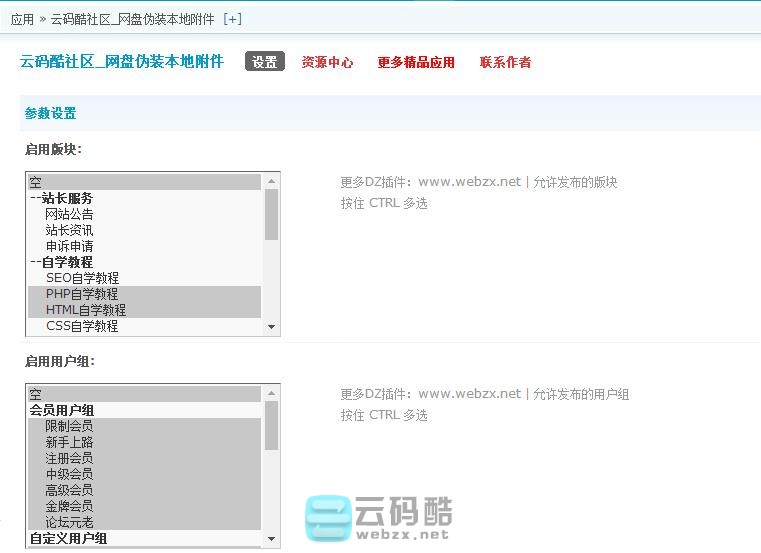Click the 应用 breadcrumb link
Viewport: 761px width, 553px height.
(22, 19)
